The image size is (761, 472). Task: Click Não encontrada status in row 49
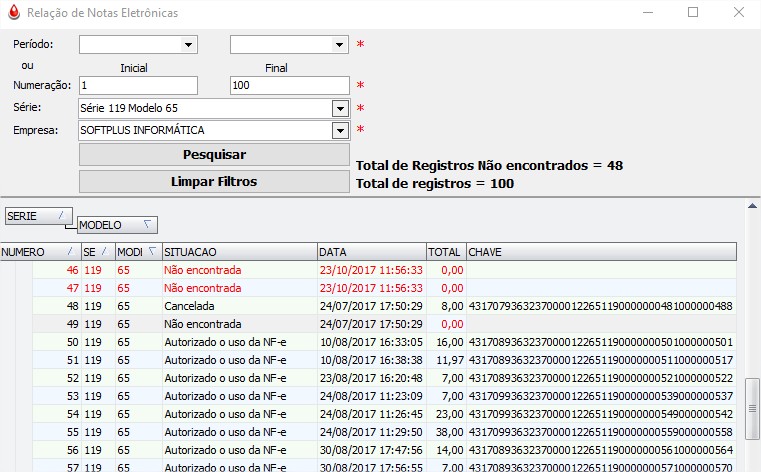(x=203, y=324)
